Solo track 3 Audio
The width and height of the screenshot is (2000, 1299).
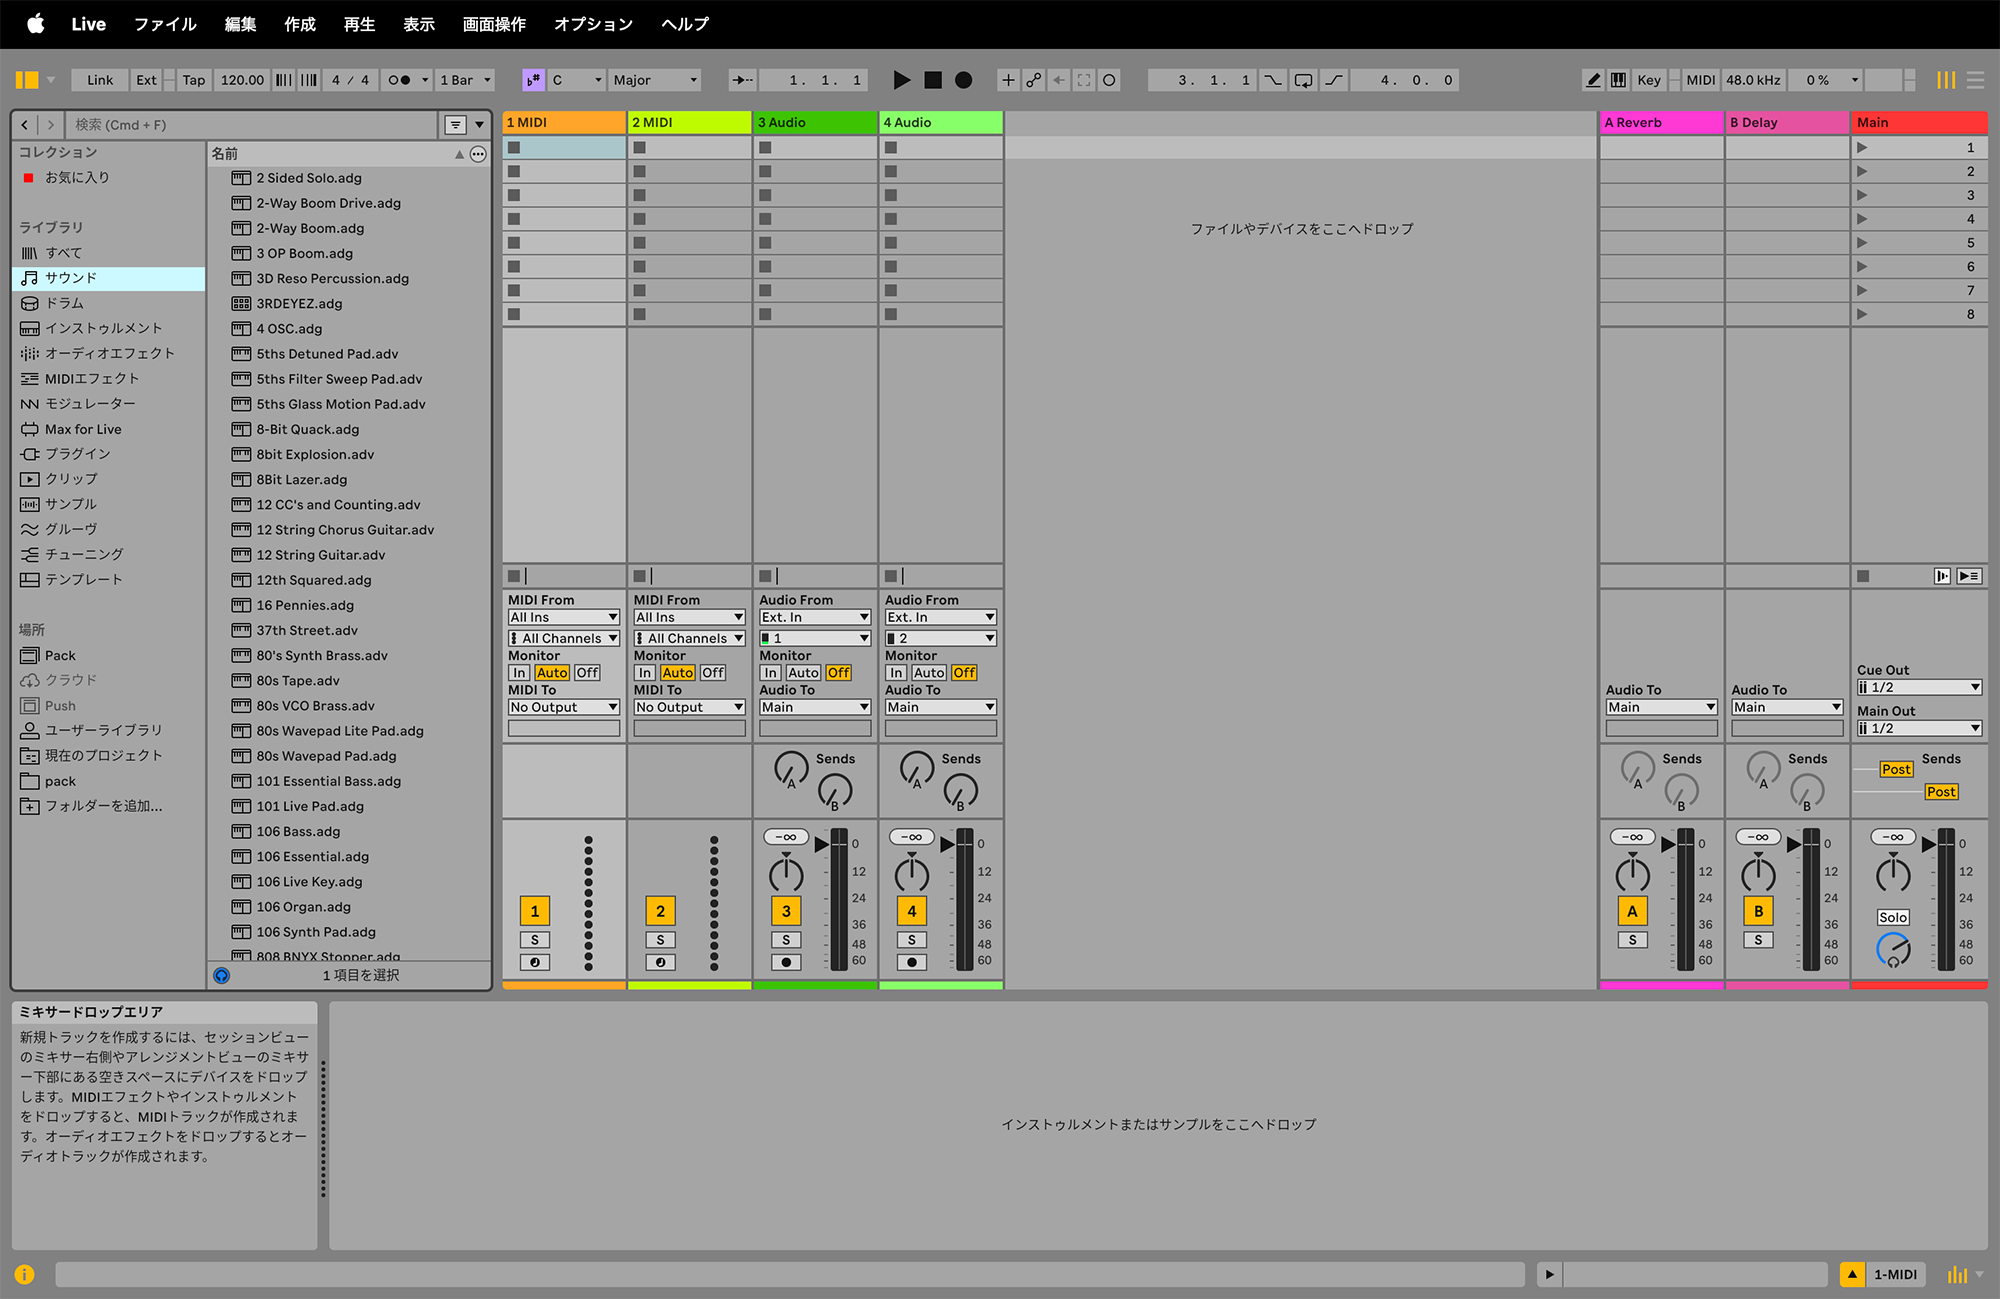[786, 940]
